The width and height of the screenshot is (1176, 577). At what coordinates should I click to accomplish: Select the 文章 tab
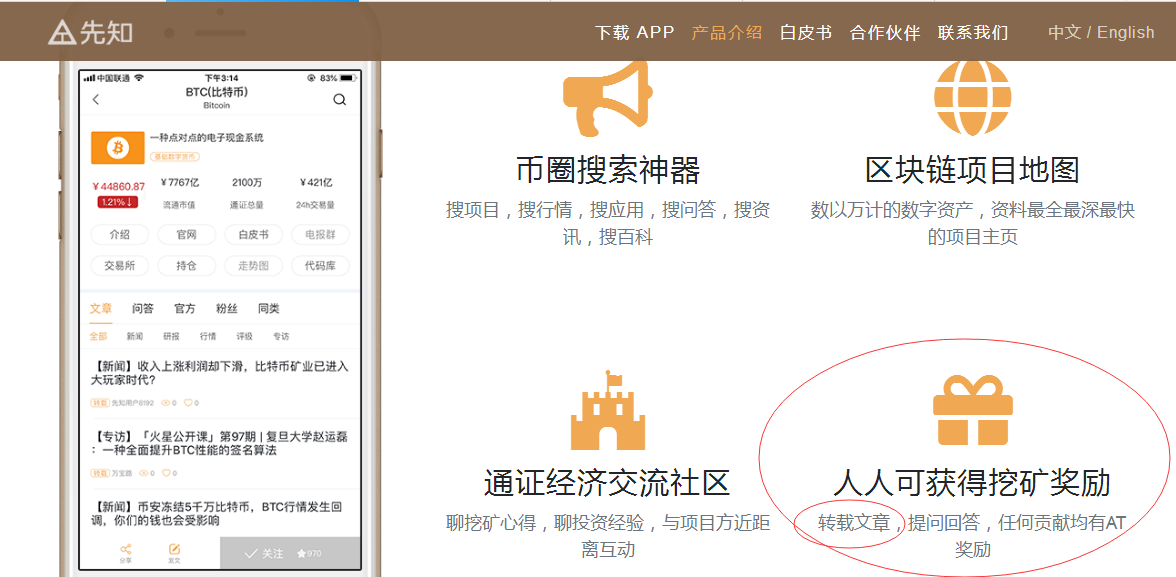pos(100,308)
